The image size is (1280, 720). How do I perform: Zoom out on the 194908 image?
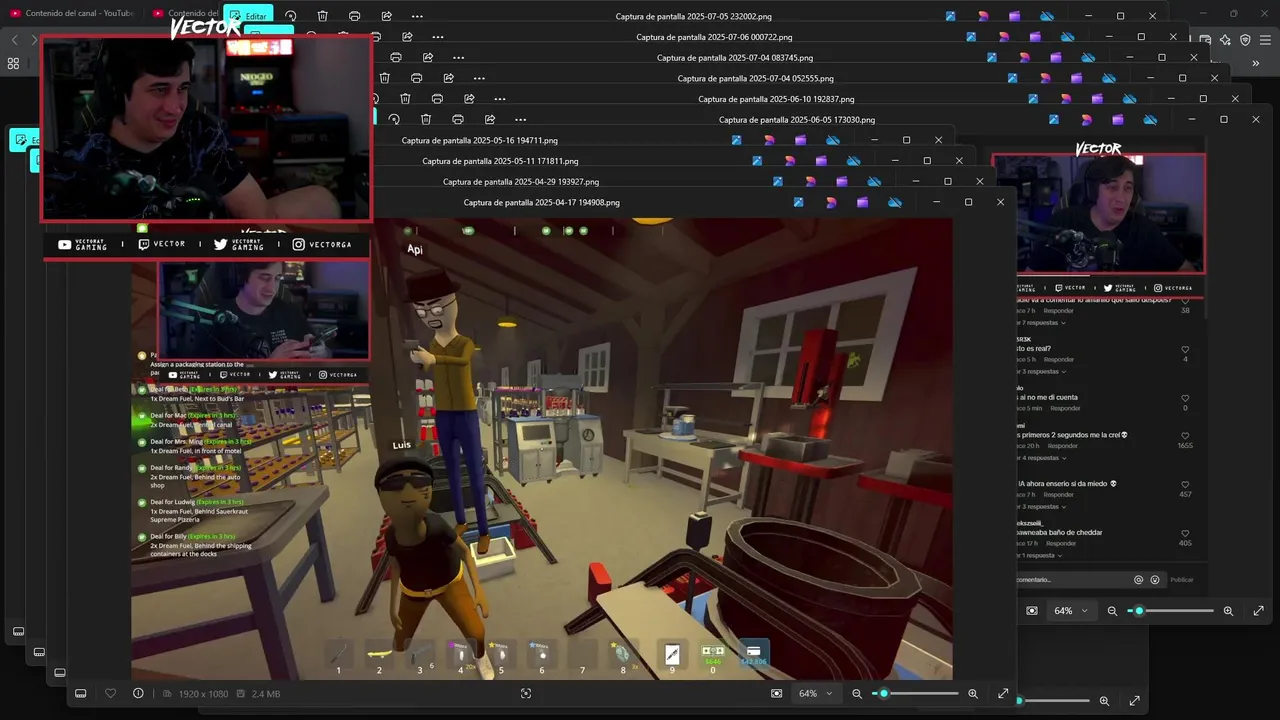tap(856, 693)
